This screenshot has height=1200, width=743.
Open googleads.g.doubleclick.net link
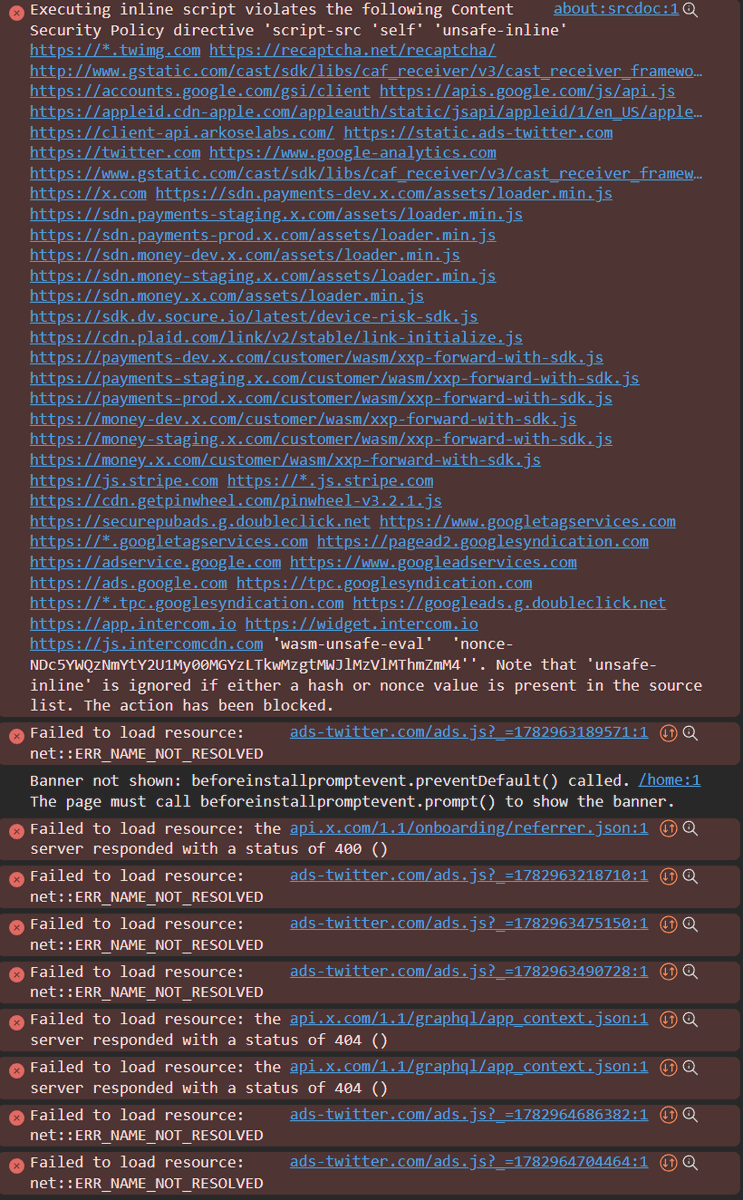(x=509, y=603)
